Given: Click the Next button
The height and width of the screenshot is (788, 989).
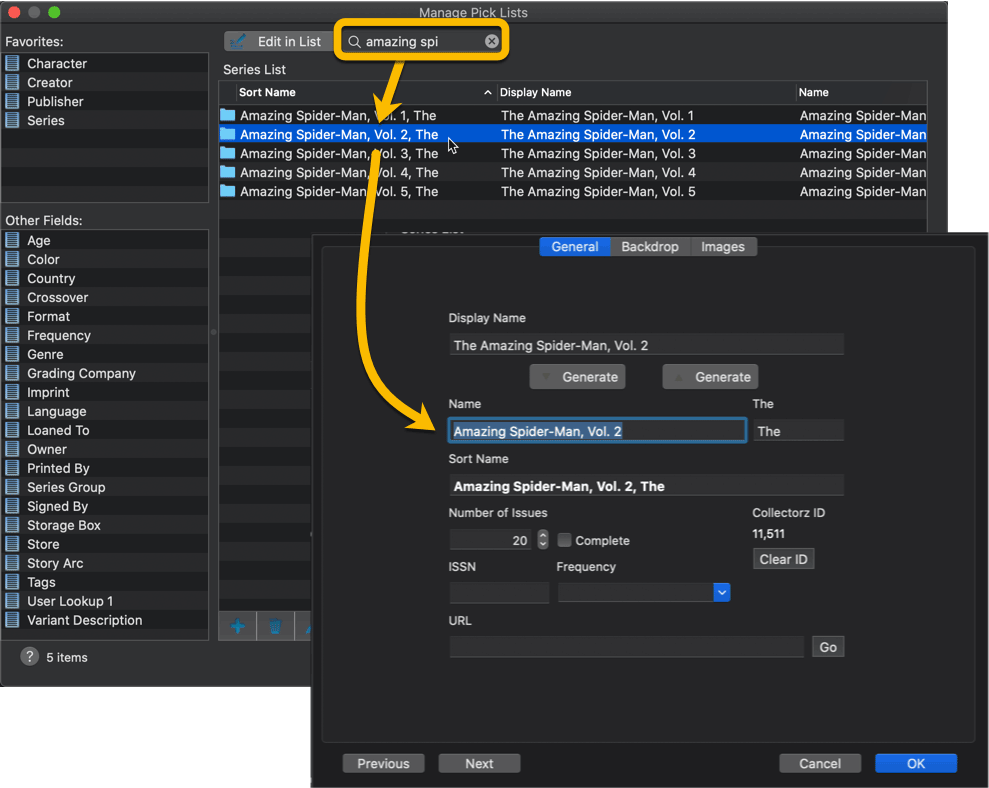Looking at the screenshot, I should coord(479,763).
